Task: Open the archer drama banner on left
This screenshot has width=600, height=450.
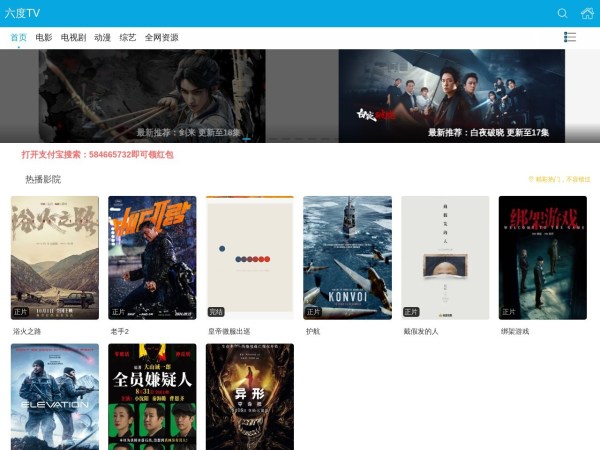Action: point(188,95)
